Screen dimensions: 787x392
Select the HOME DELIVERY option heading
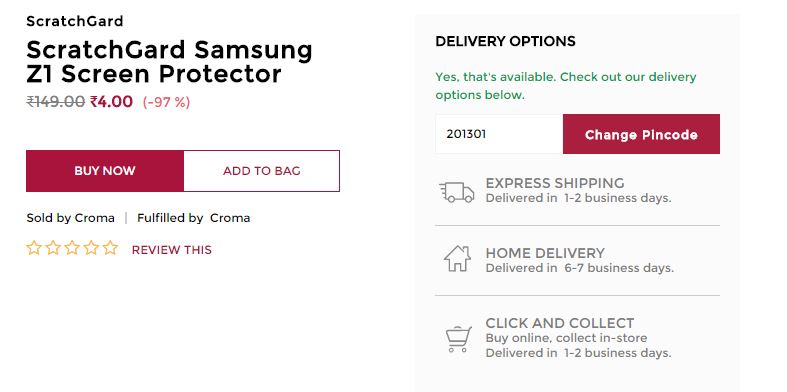pyautogui.click(x=545, y=253)
